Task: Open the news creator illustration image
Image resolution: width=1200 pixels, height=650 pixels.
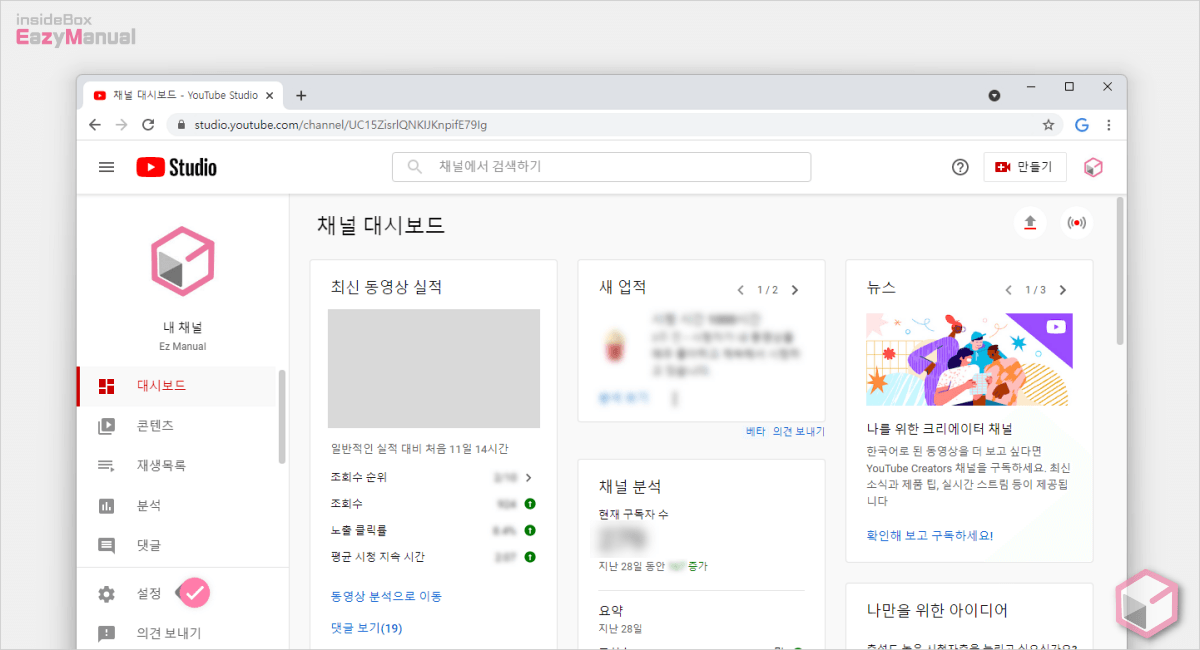Action: click(x=969, y=359)
